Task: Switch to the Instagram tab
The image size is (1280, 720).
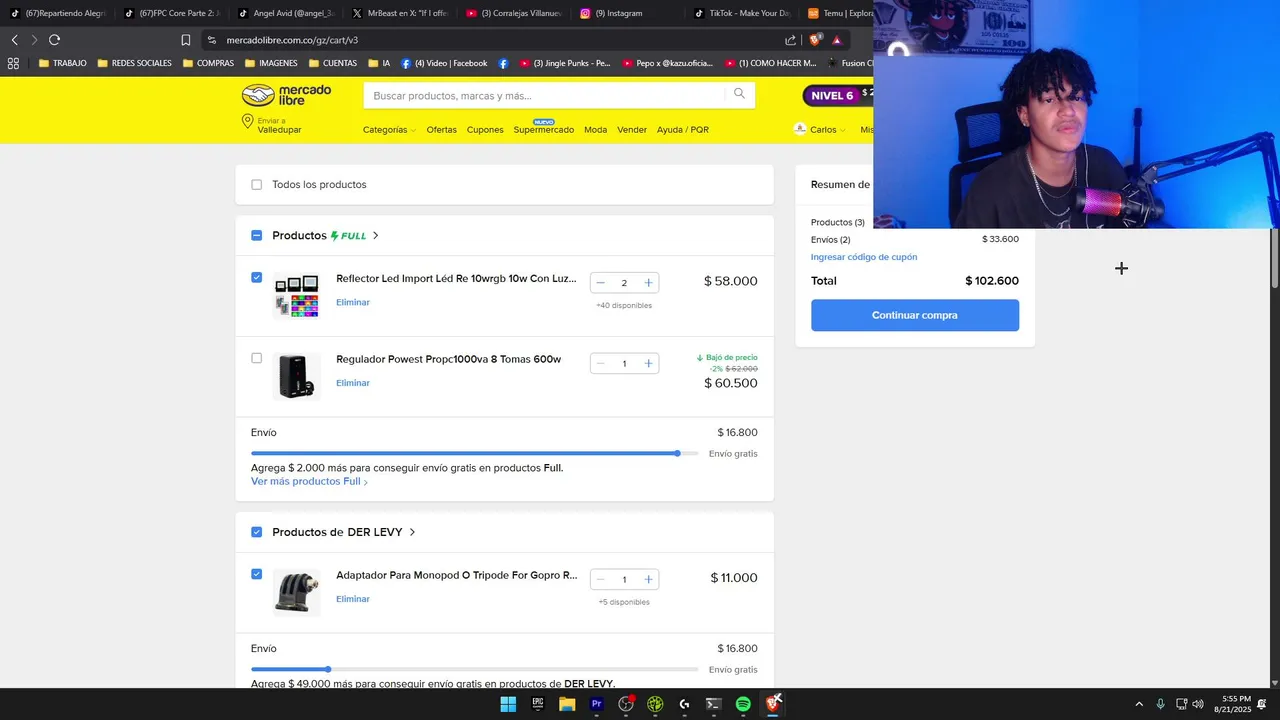Action: tap(626, 13)
